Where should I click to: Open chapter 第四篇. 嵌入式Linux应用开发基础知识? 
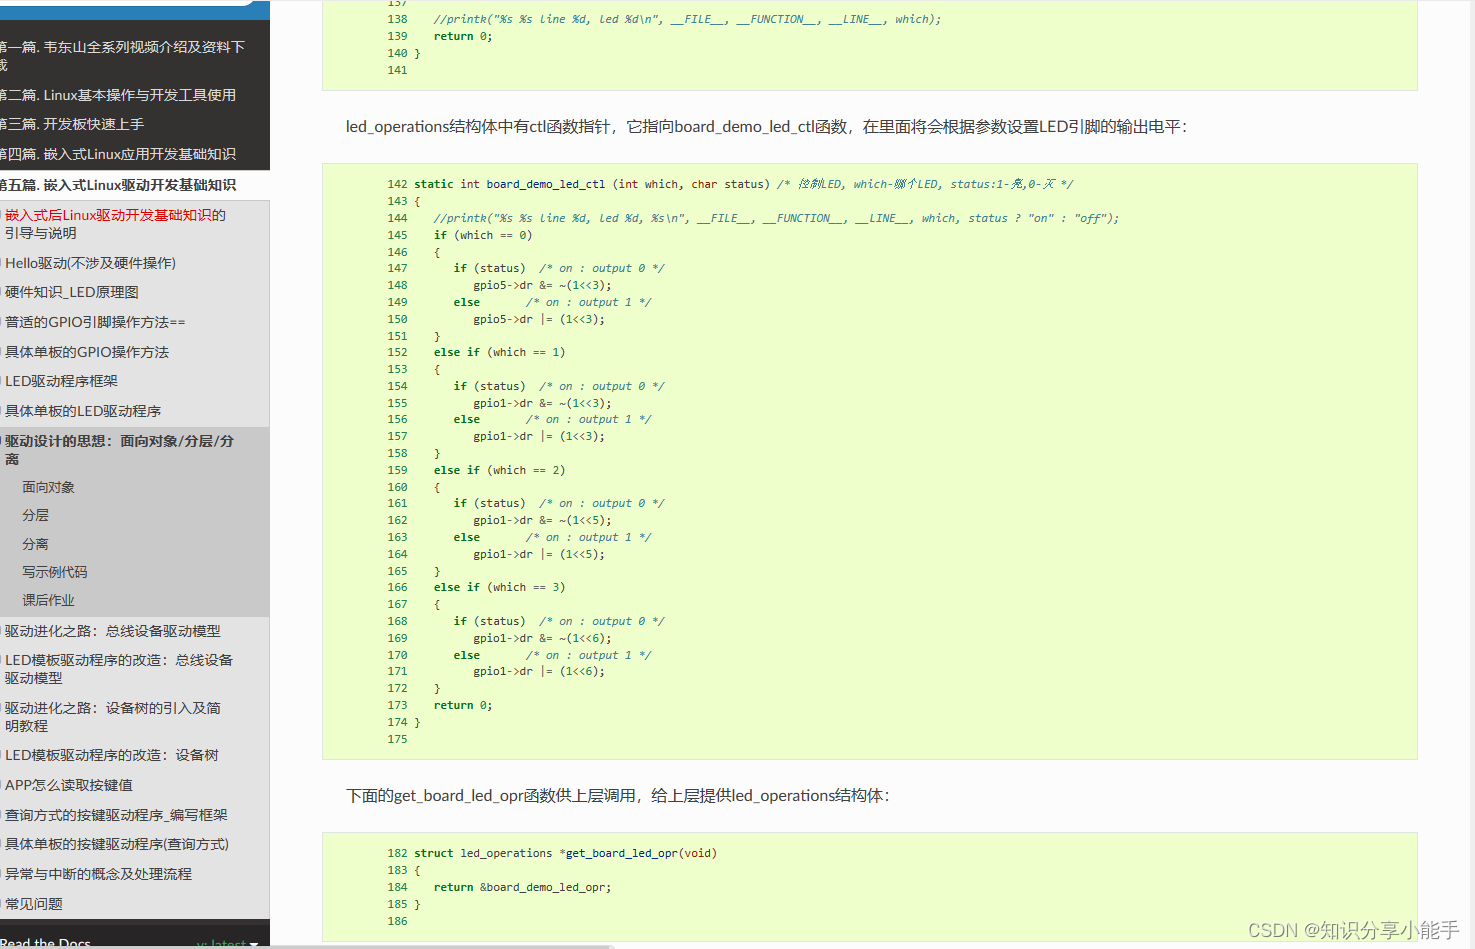click(118, 154)
